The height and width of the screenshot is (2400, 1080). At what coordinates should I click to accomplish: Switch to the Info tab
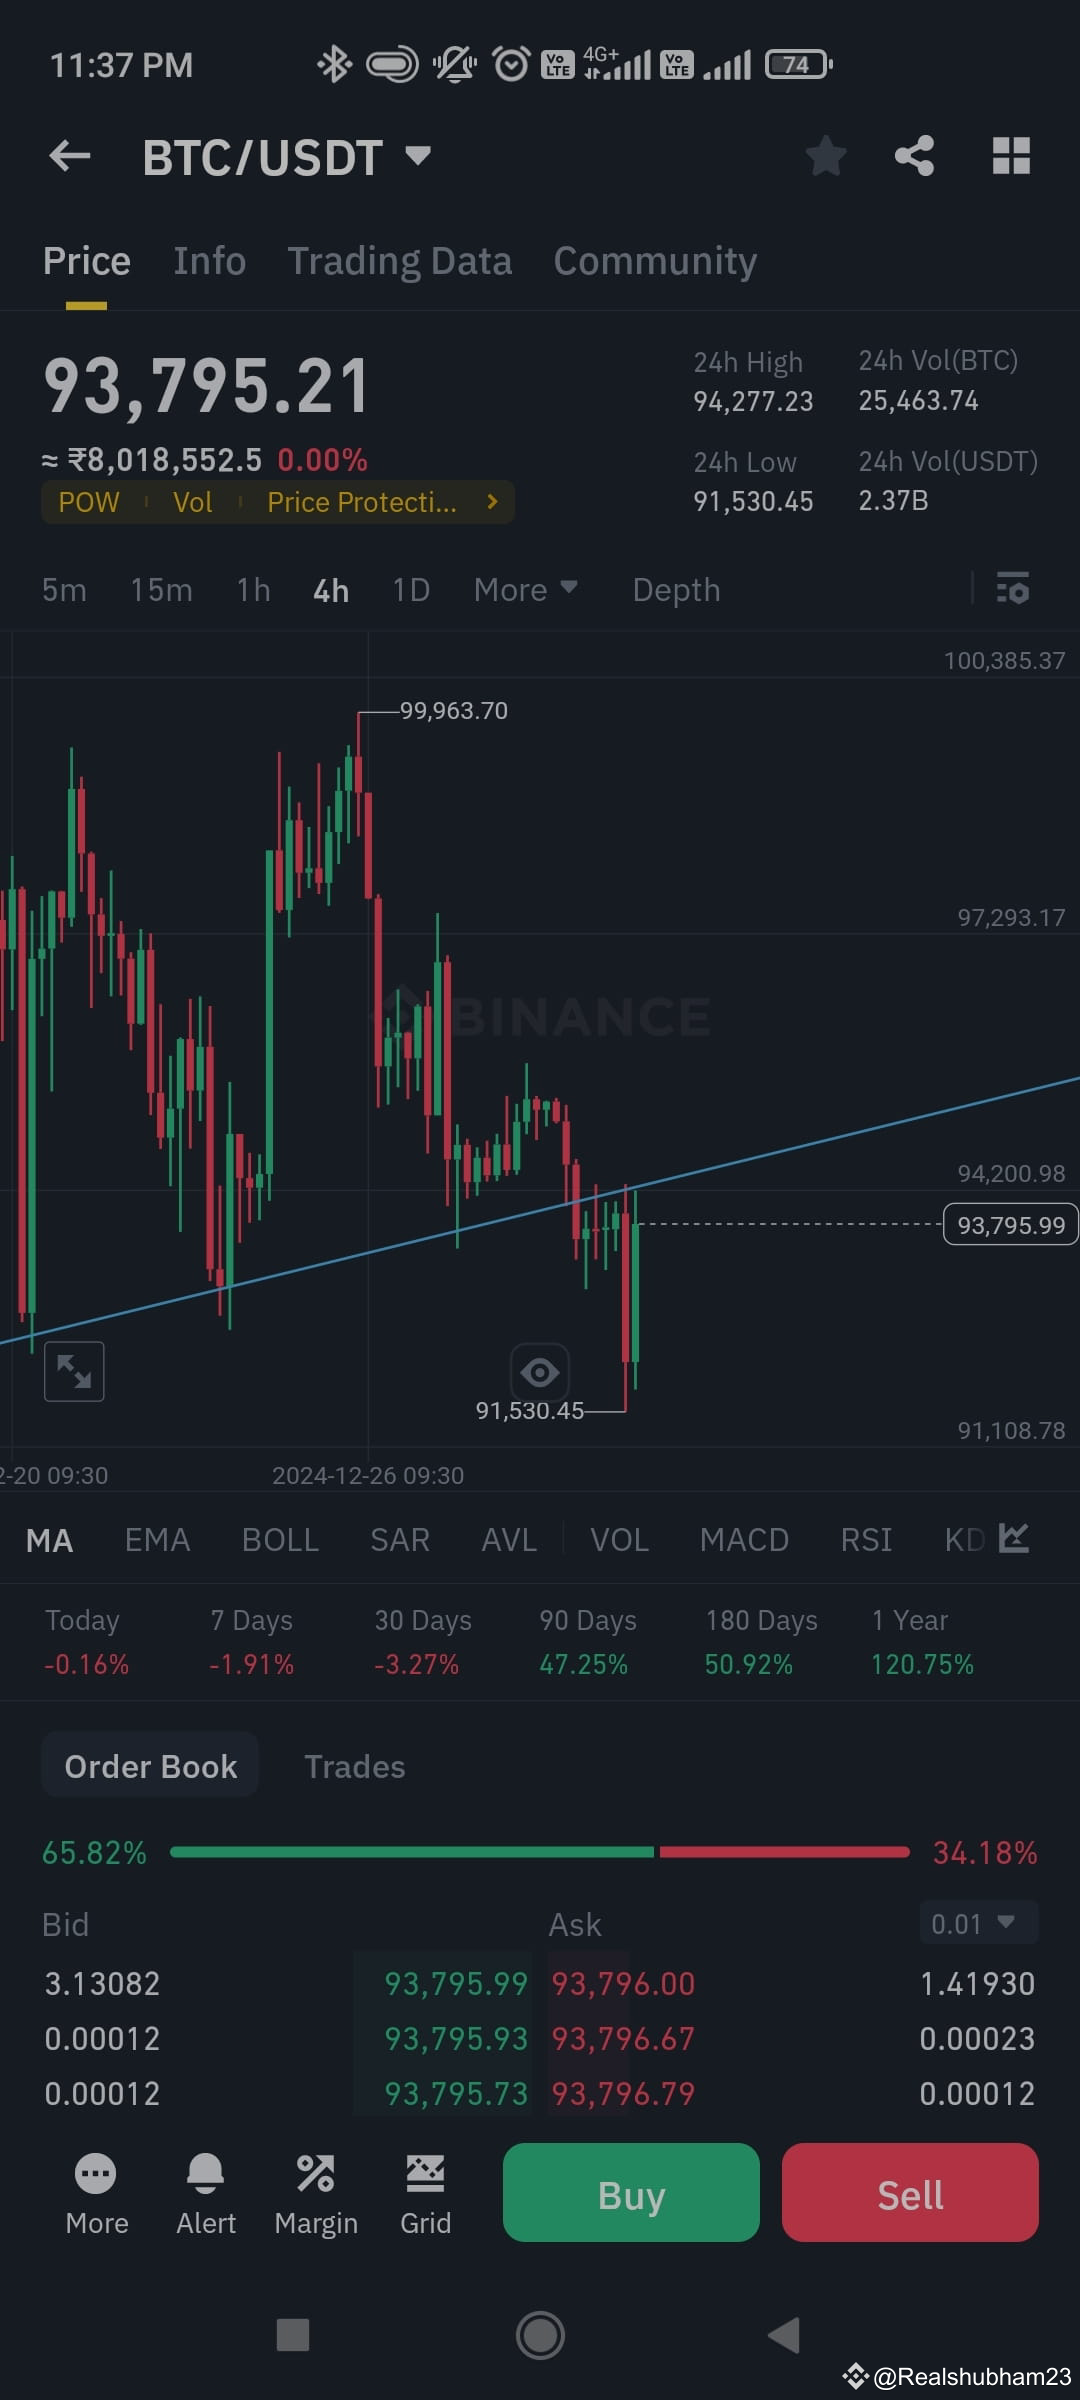click(209, 261)
